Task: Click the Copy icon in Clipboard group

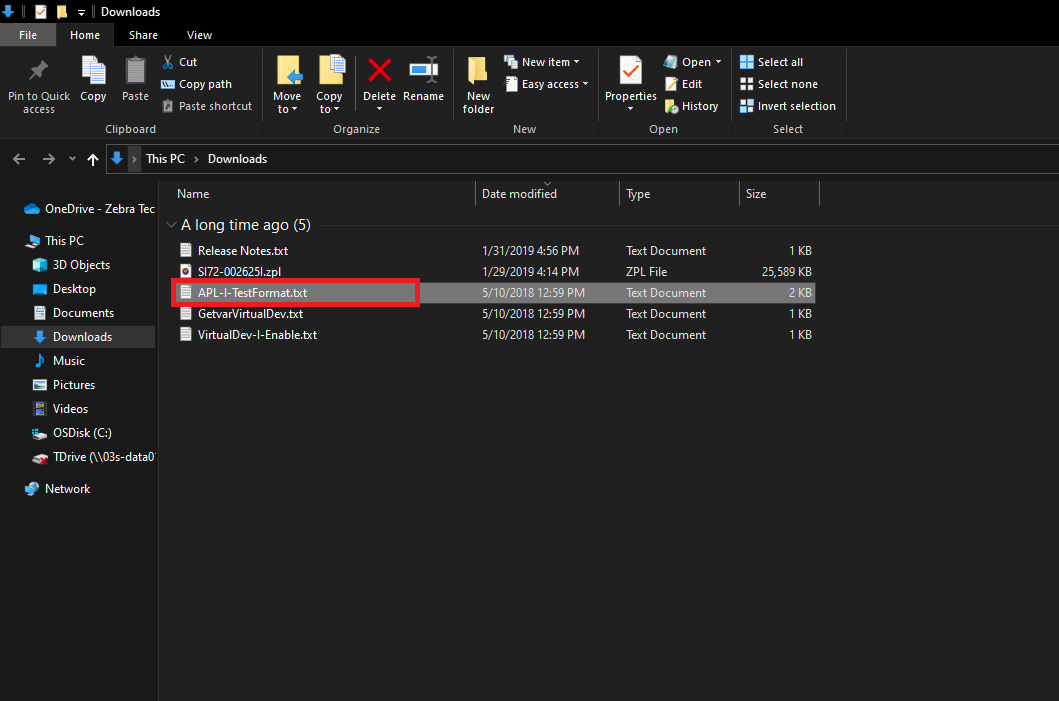Action: 93,72
